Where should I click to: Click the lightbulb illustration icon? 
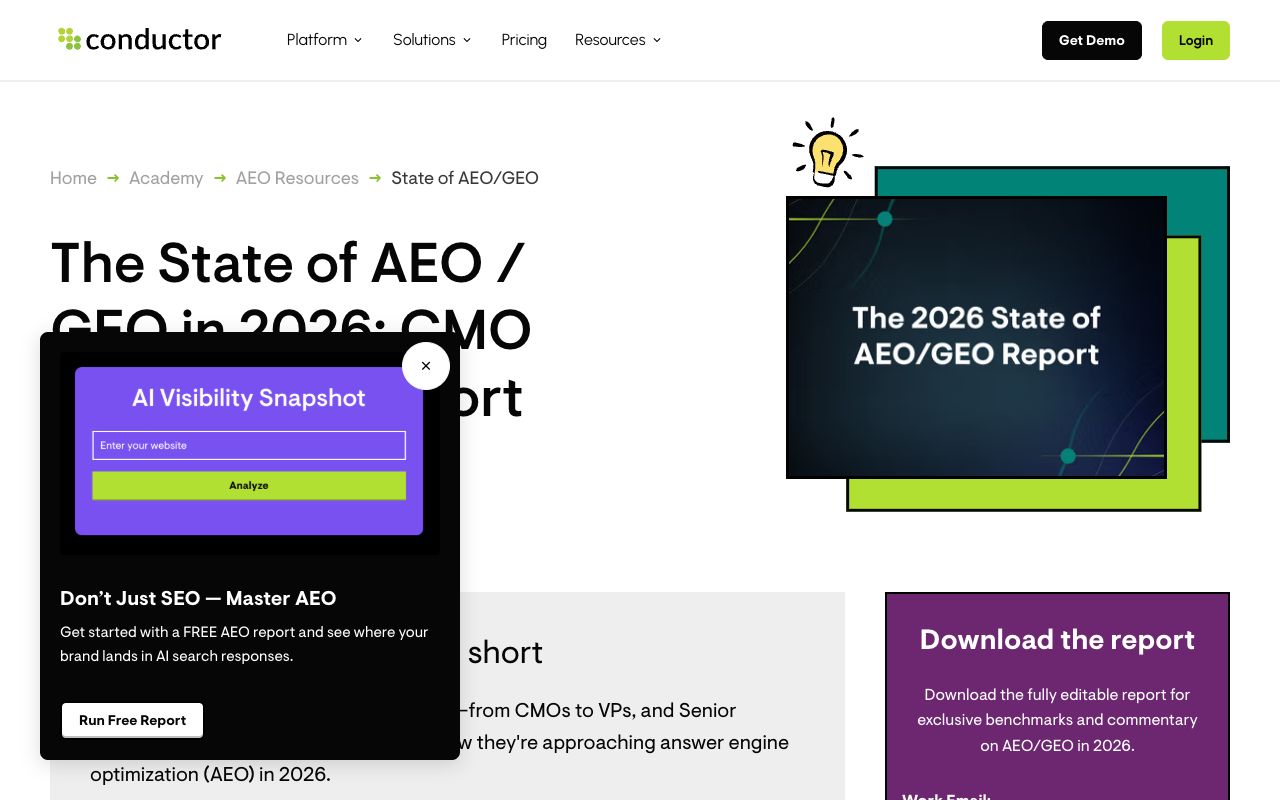click(x=827, y=152)
